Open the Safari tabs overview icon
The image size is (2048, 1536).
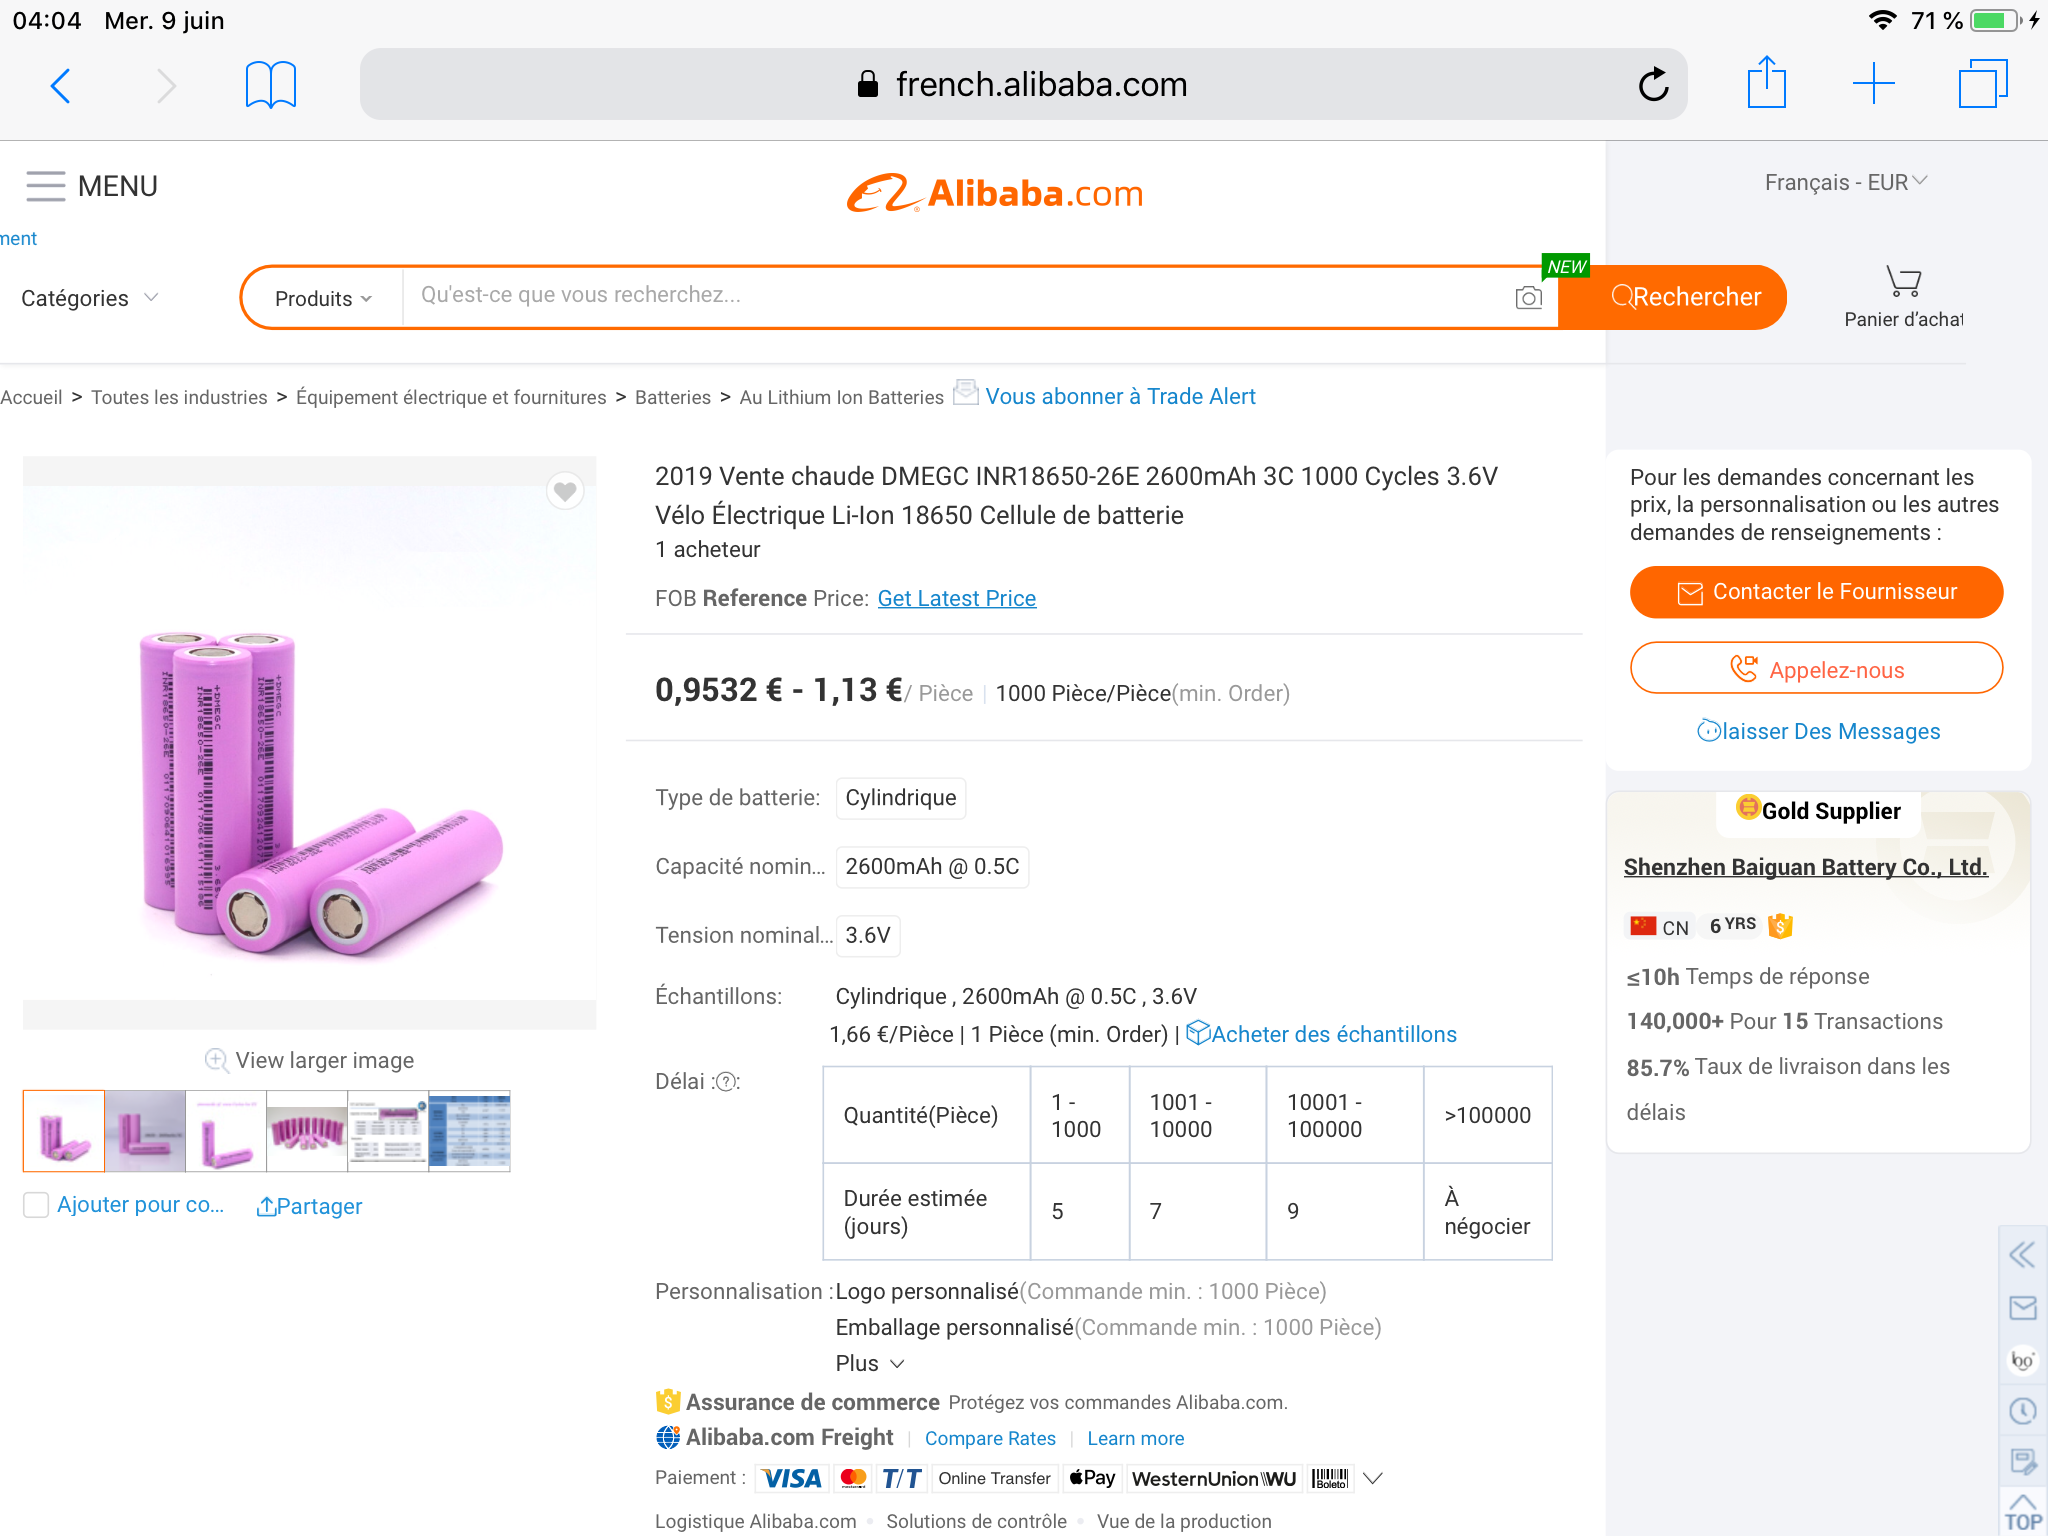pos(1982,84)
